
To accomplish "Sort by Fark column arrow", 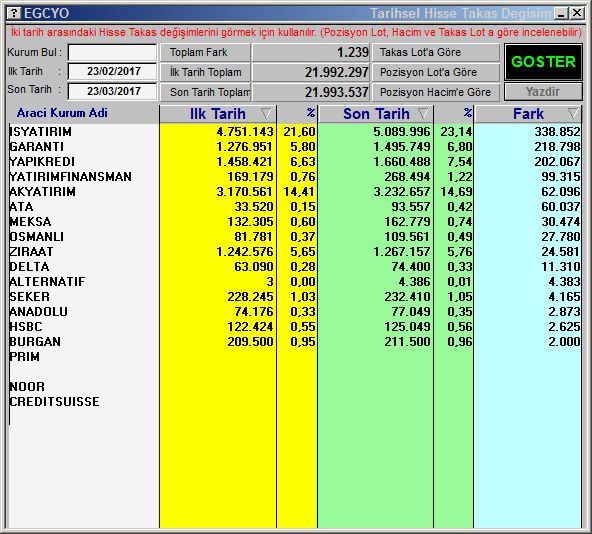I will point(573,113).
